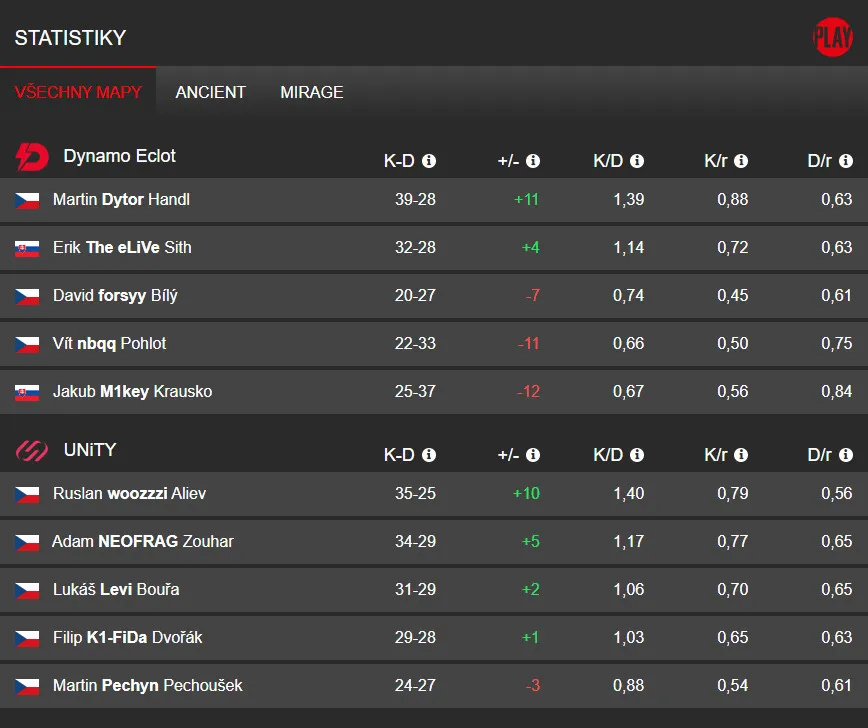Click info icon next to Dynamo Eclot K-D
The width and height of the screenshot is (868, 728).
coord(429,161)
